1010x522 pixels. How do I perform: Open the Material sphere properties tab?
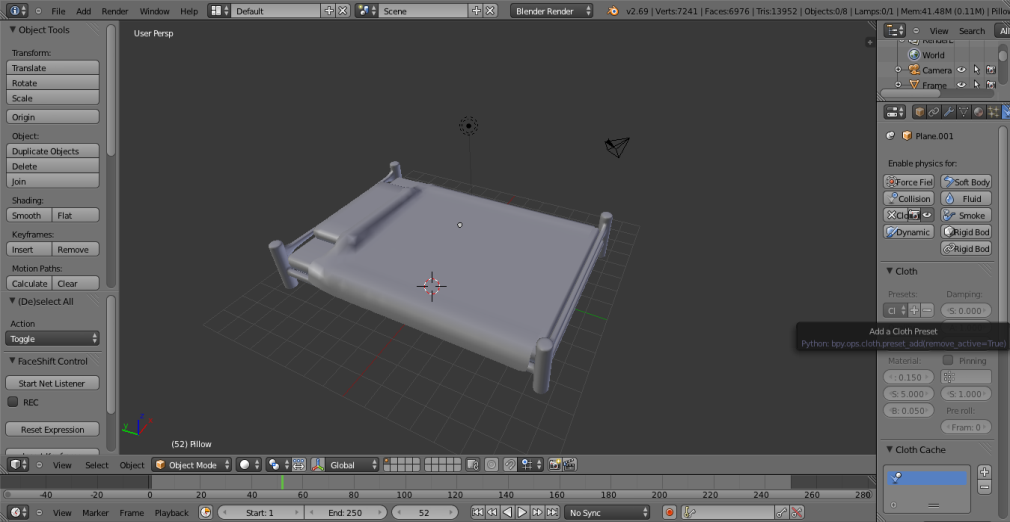coord(978,111)
